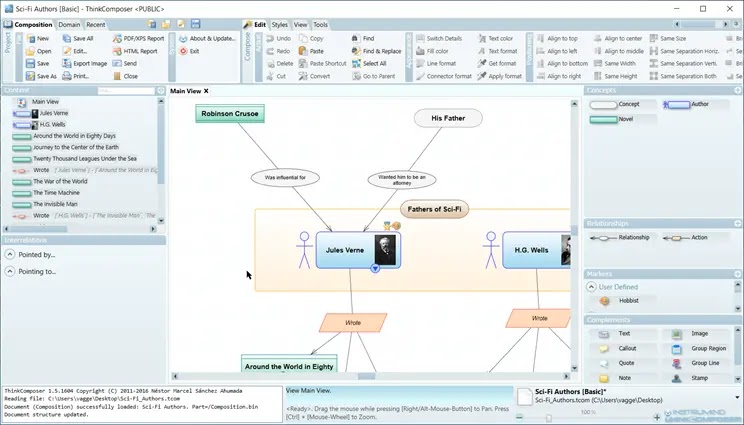Select the Main View document tab
Screen dimensions: 744x425
(x=186, y=91)
